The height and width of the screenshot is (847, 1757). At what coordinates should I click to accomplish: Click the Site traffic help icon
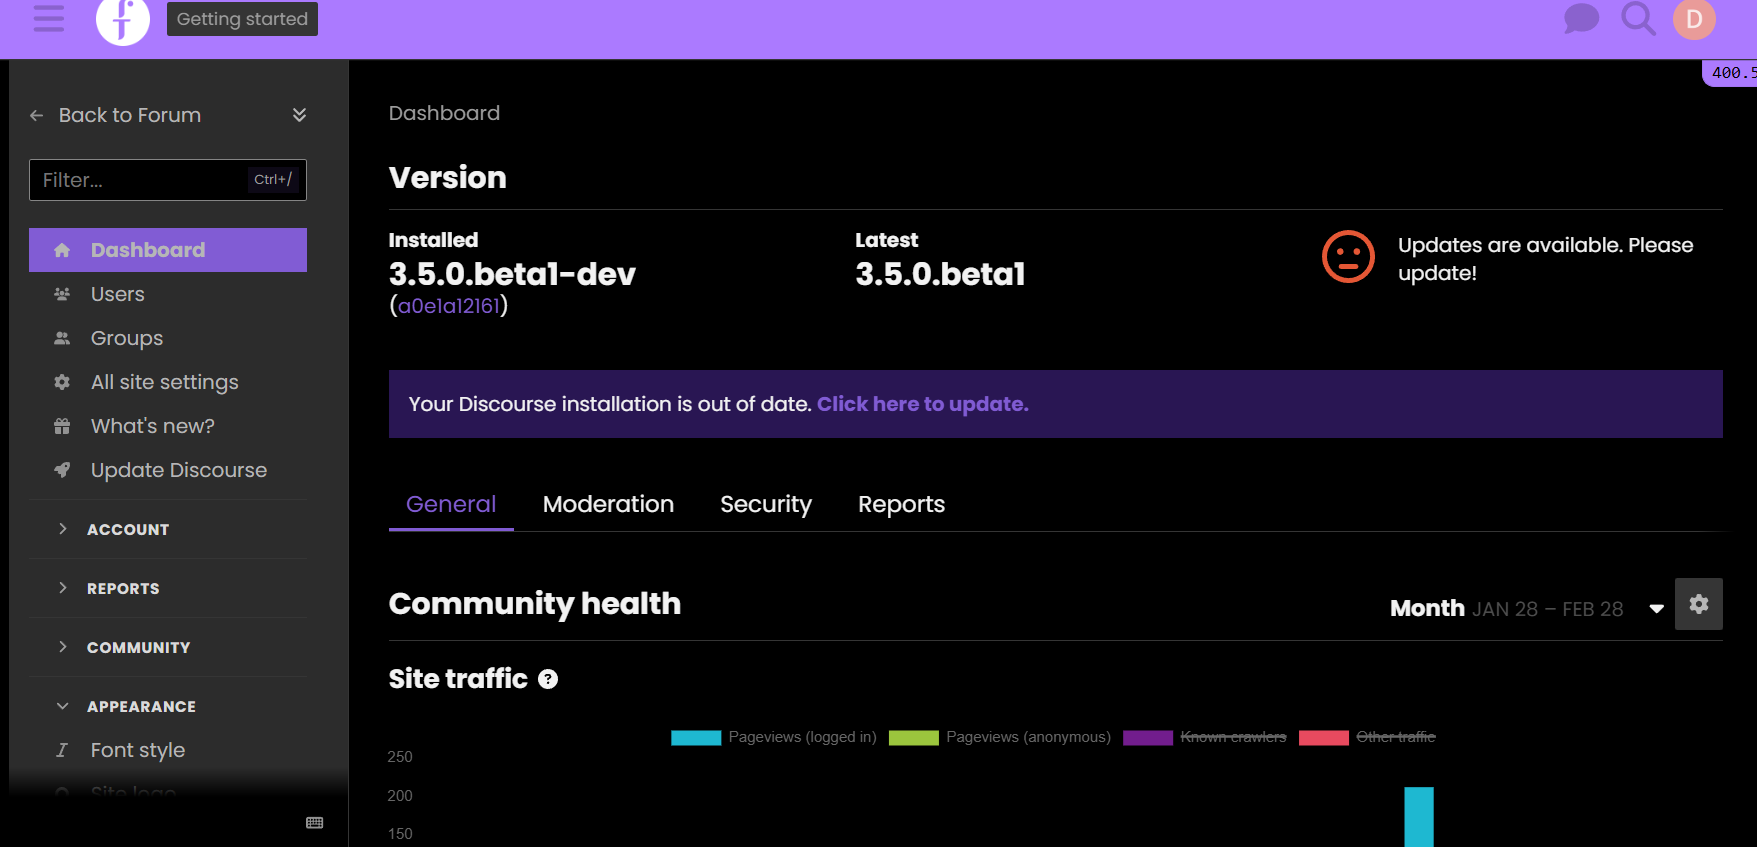pyautogui.click(x=548, y=680)
